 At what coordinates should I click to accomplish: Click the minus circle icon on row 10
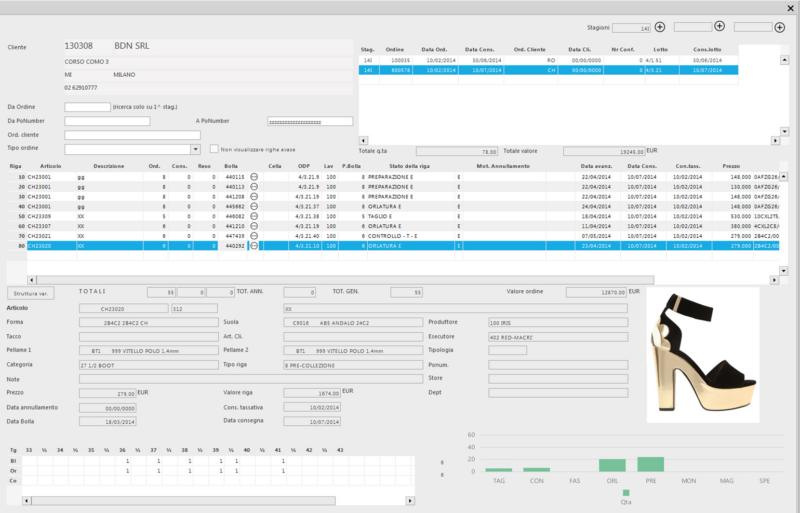coord(254,177)
